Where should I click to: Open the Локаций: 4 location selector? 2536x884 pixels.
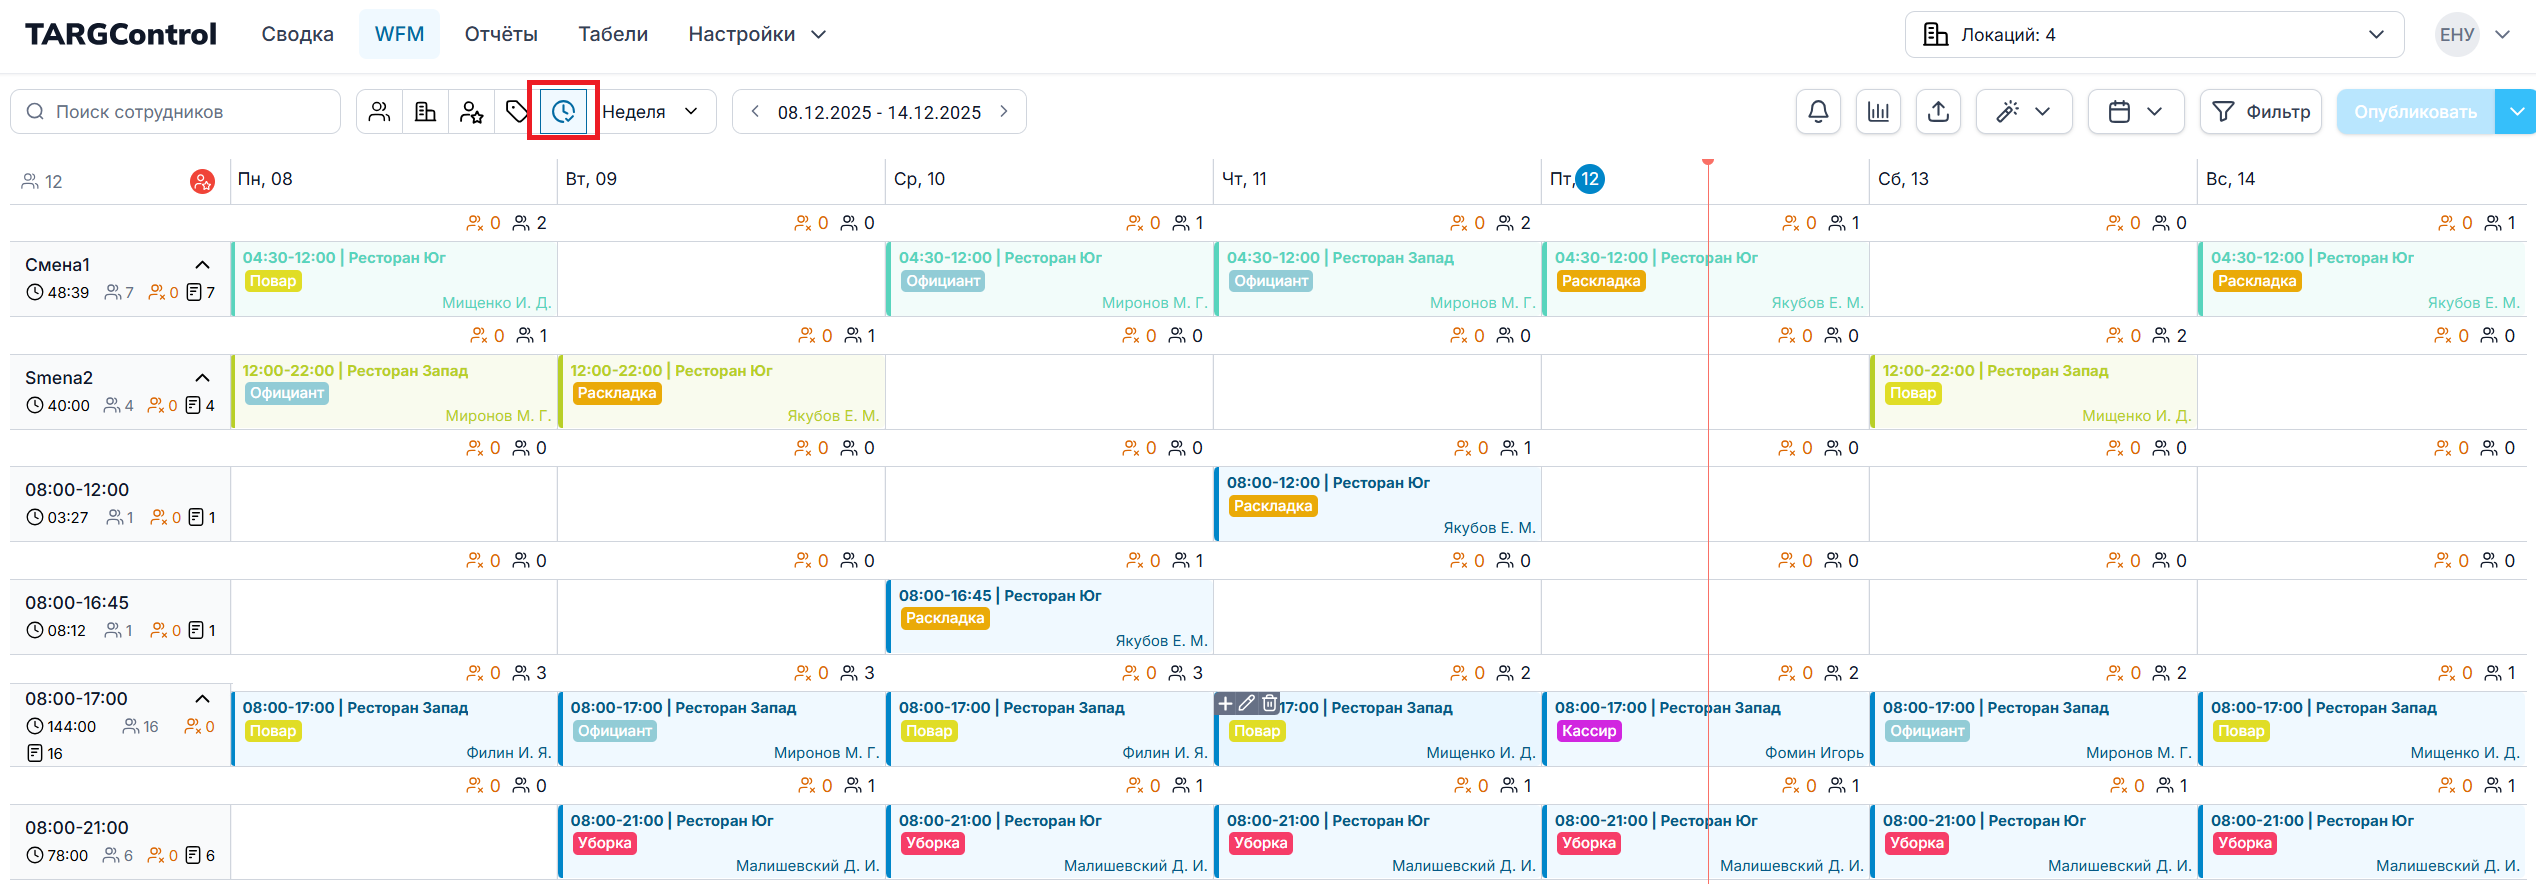coord(2153,35)
